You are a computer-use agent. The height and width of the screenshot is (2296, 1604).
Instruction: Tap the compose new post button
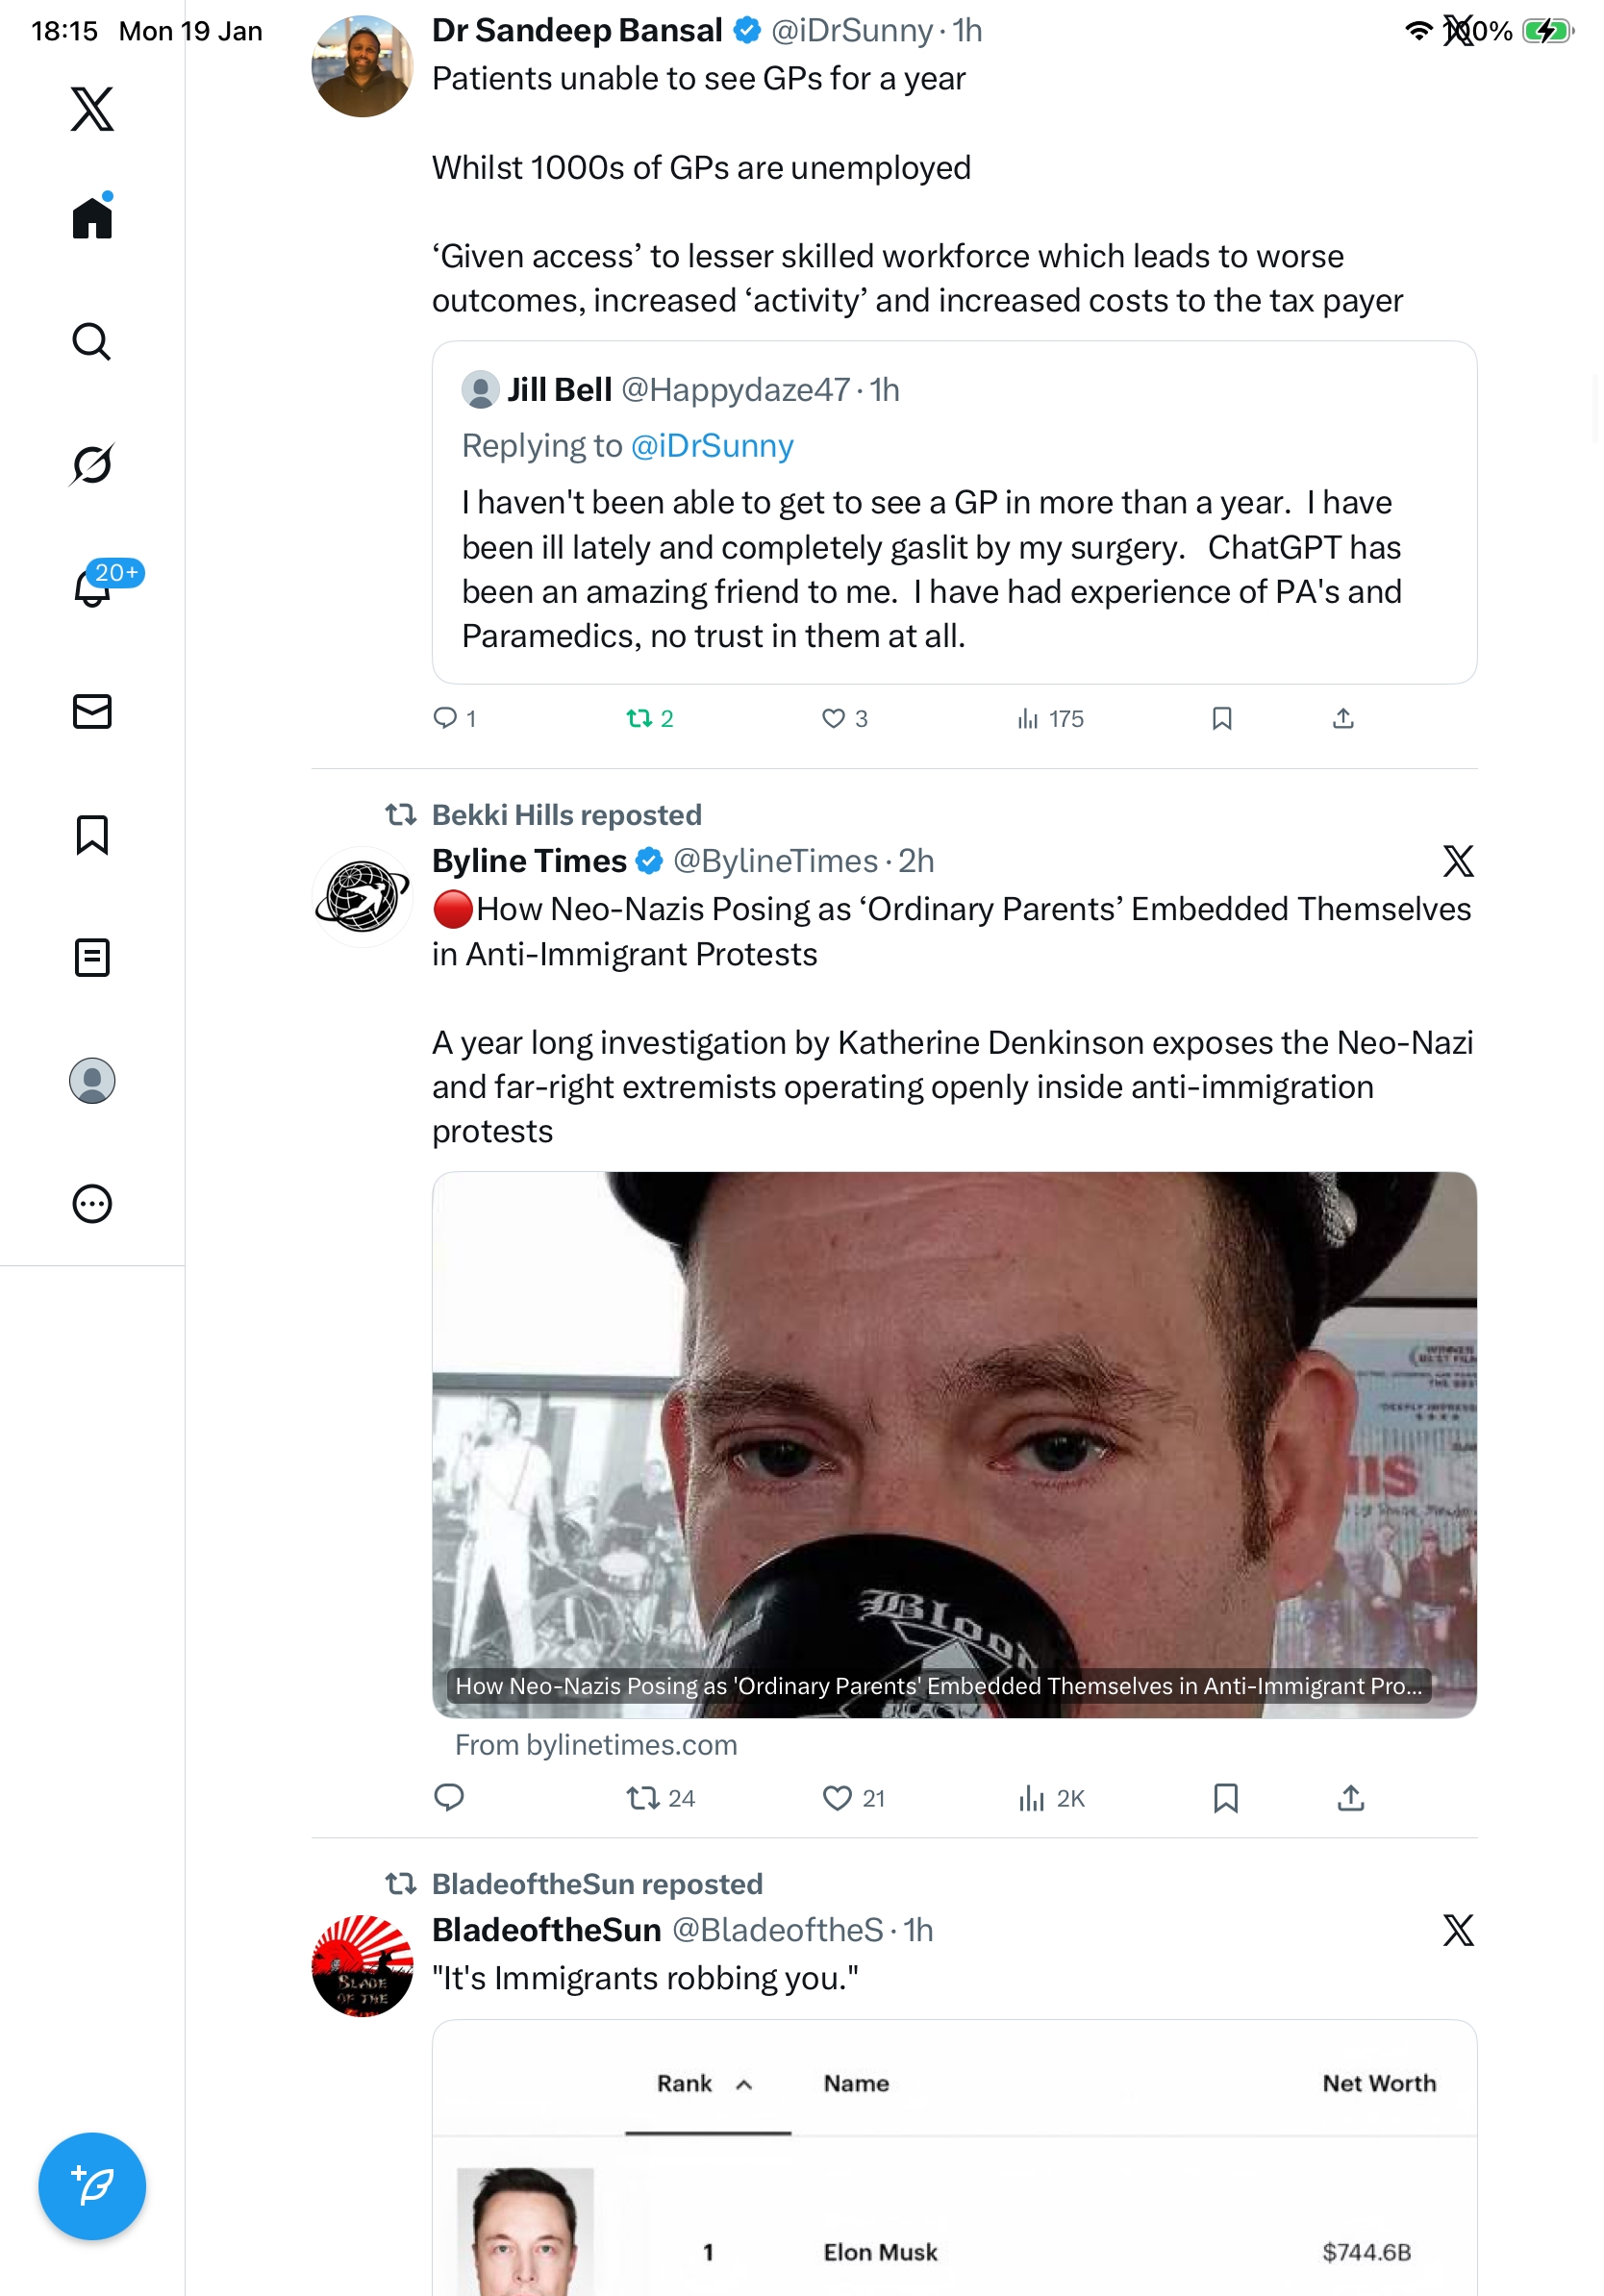coord(92,2186)
